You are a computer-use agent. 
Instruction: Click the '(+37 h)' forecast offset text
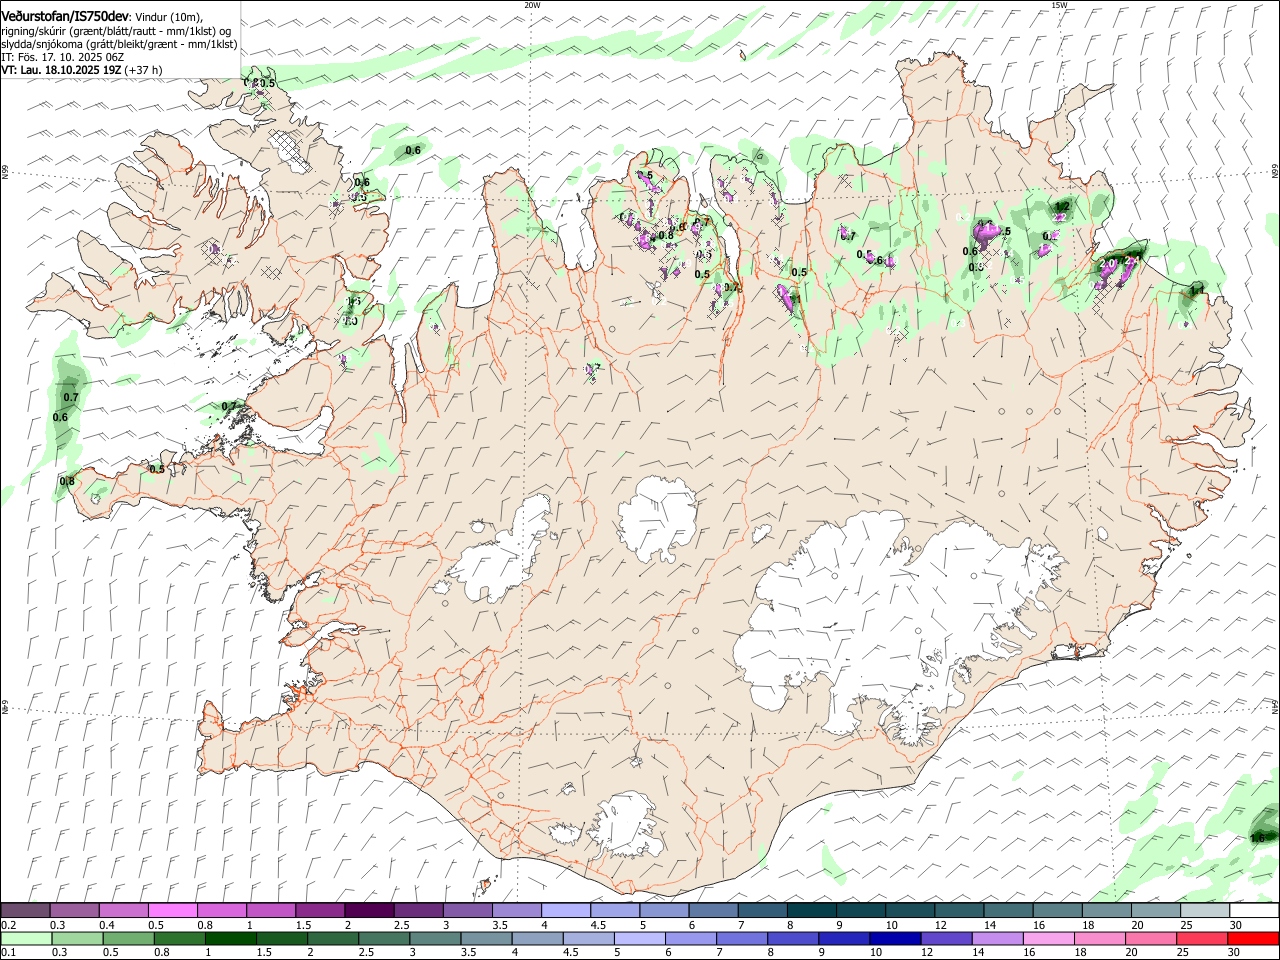point(144,71)
